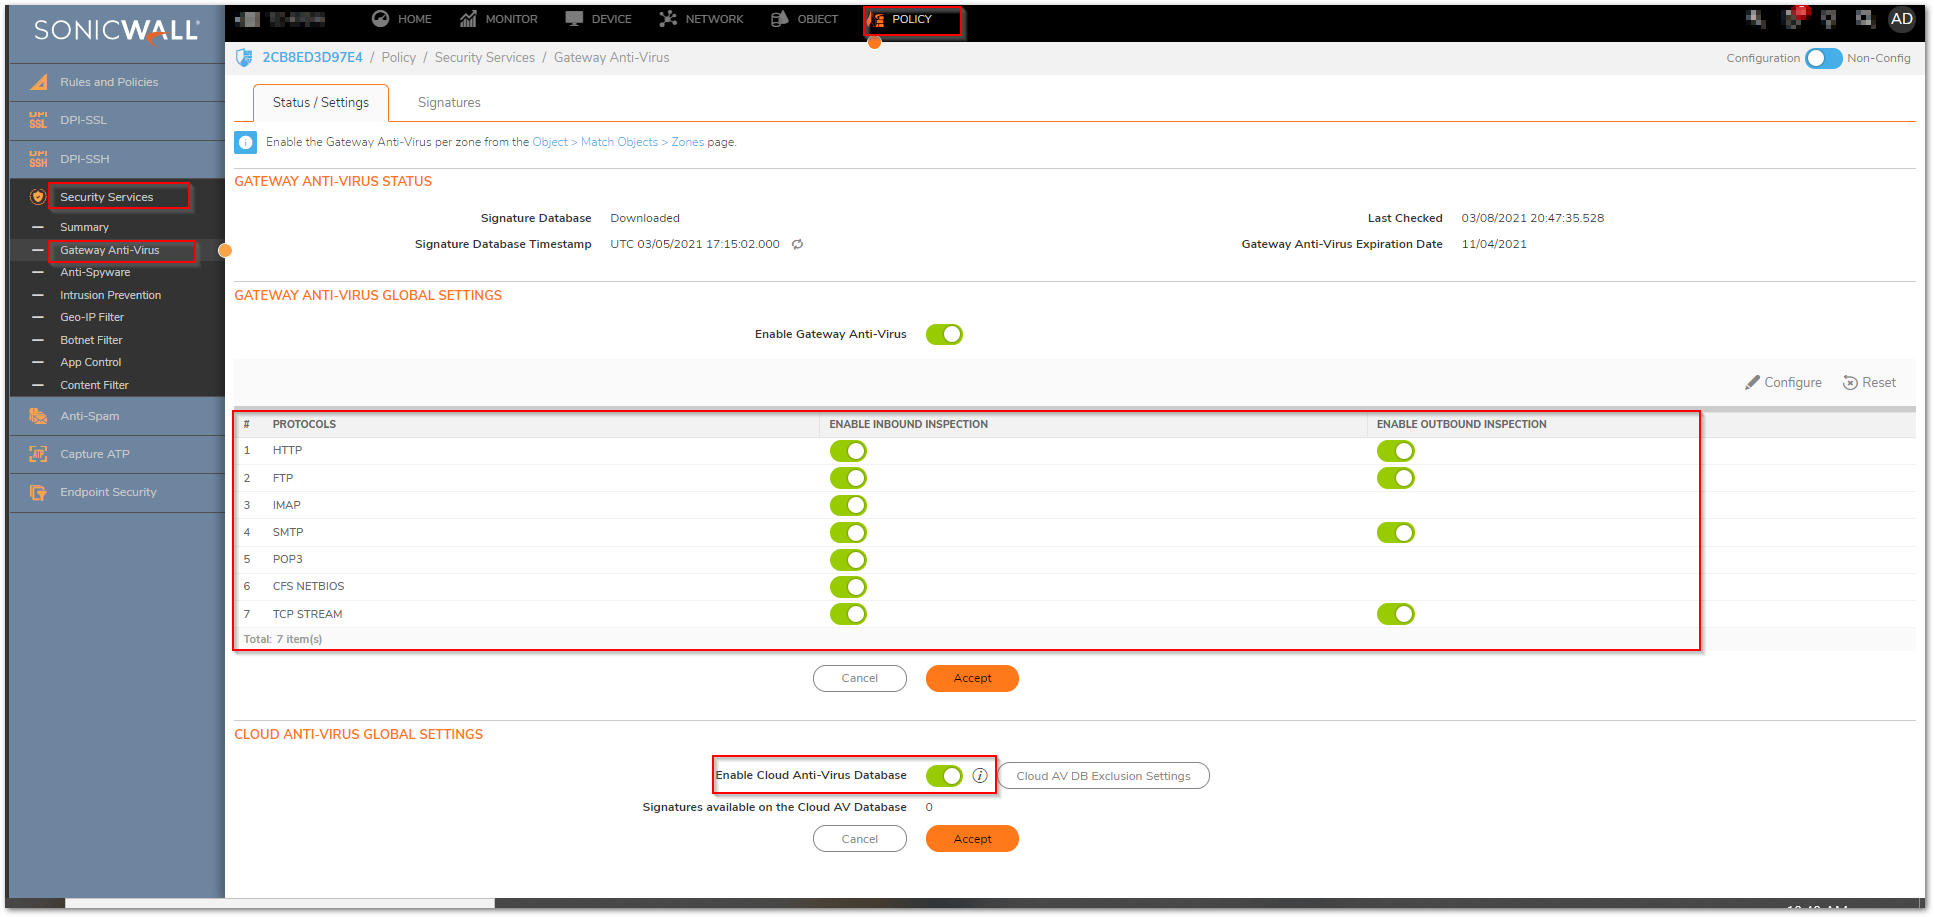Click the Match Objects link in the info hint
Viewport: 1934px width, 917px height.
click(x=619, y=142)
